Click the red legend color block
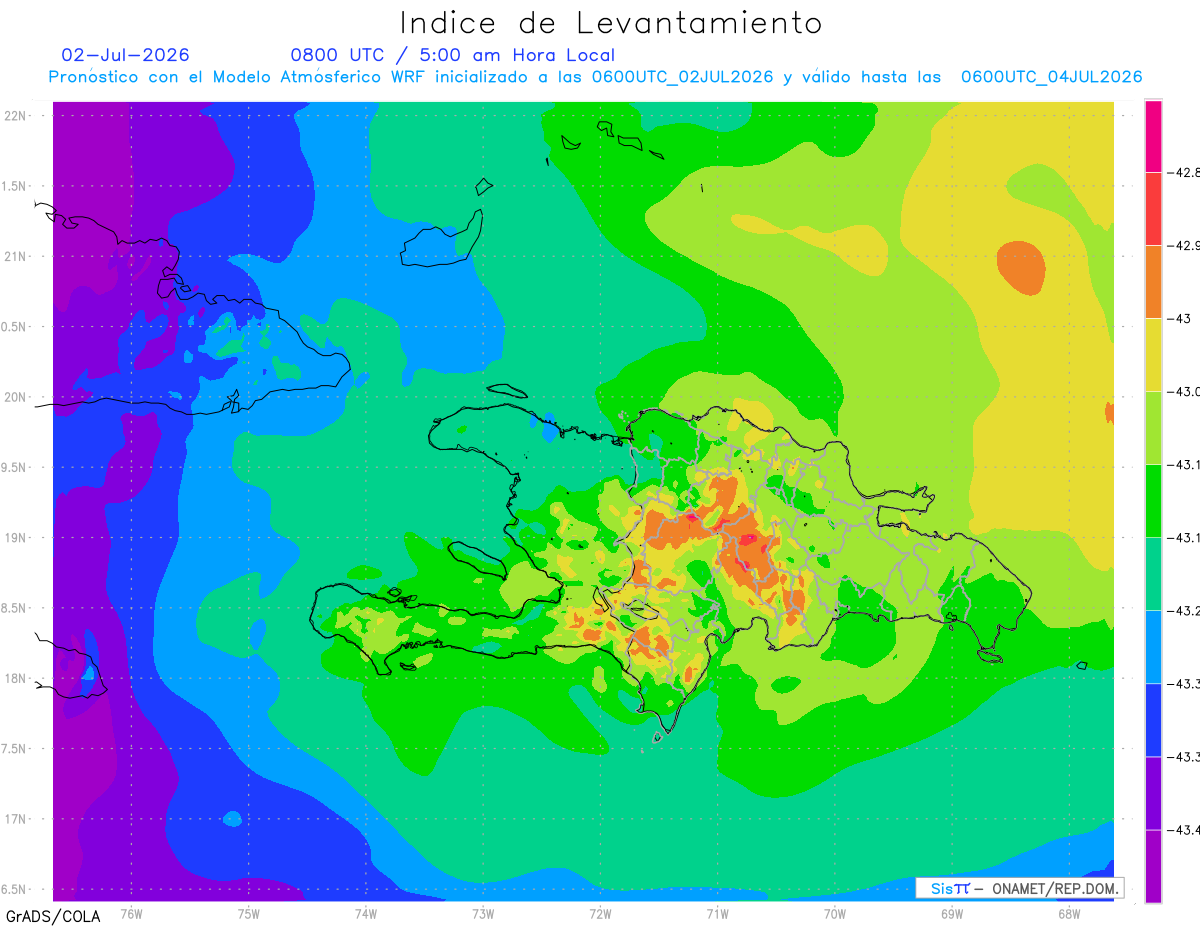 (1153, 208)
